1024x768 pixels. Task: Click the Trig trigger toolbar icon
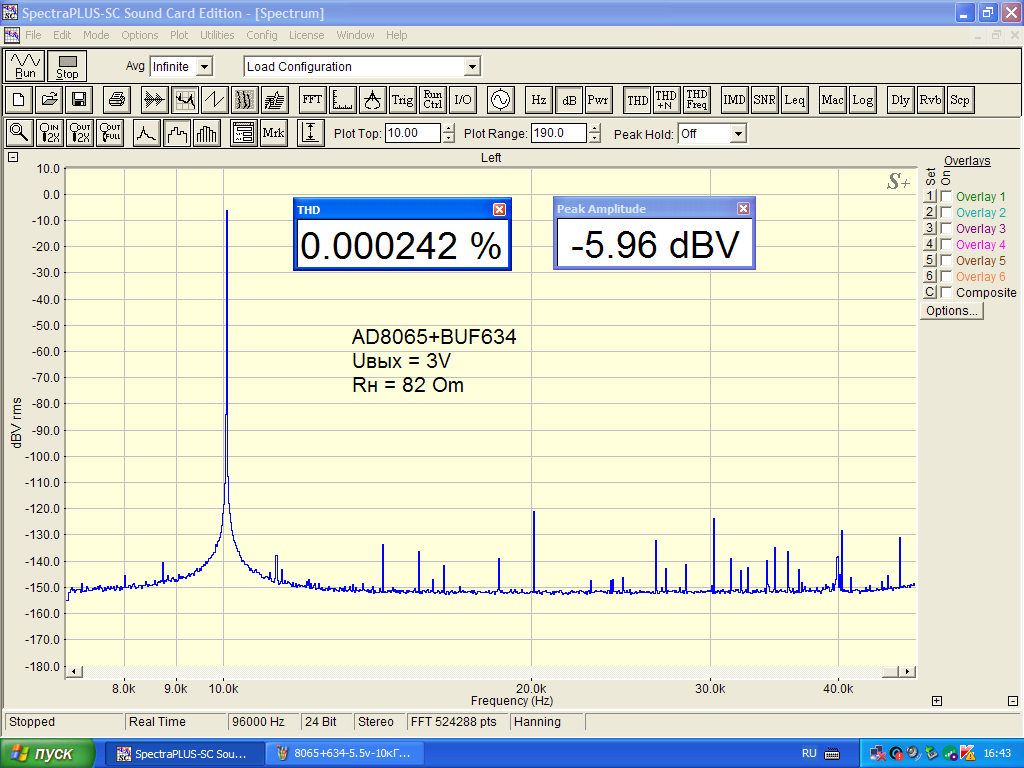[x=402, y=100]
